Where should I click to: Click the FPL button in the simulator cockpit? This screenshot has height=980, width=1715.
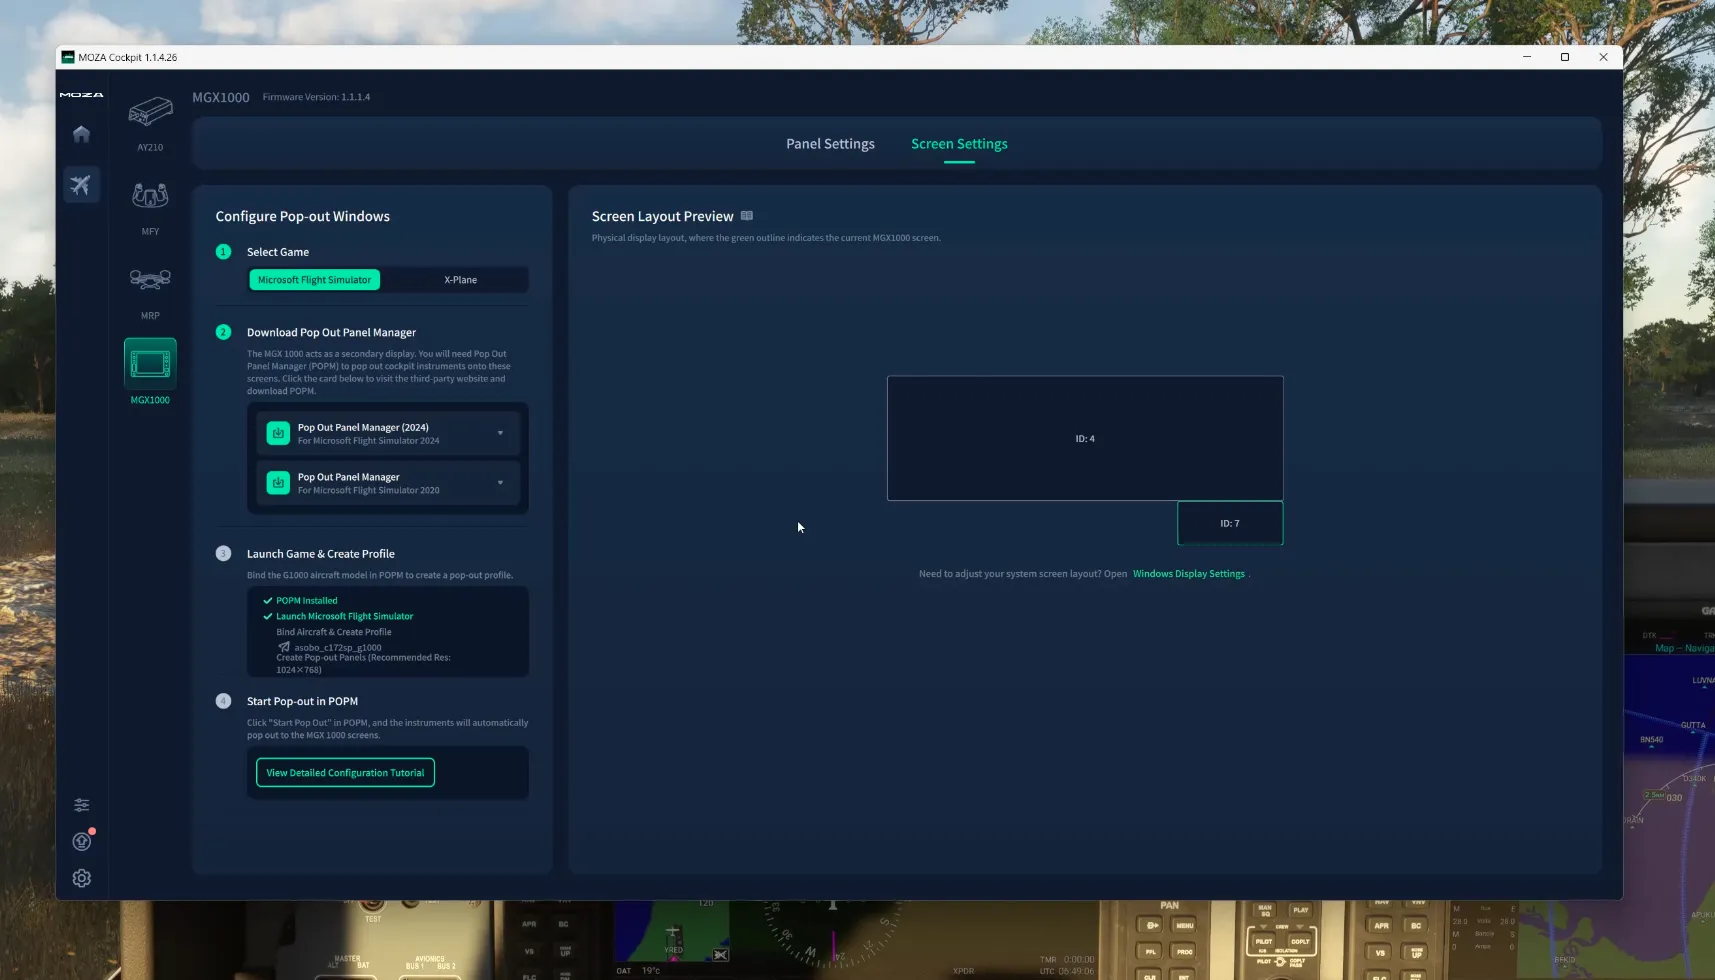tap(1151, 951)
